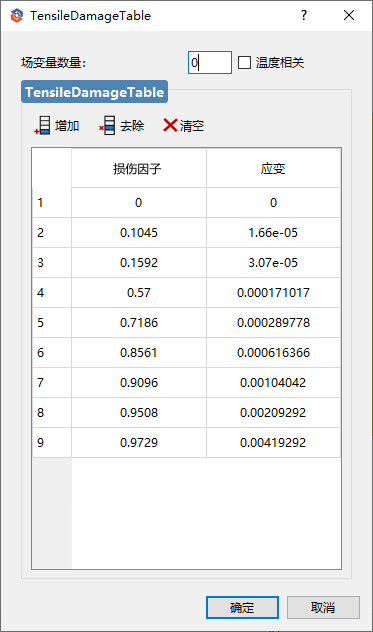Select row header 5
Viewport: 373px width, 632px height.
(x=52, y=323)
